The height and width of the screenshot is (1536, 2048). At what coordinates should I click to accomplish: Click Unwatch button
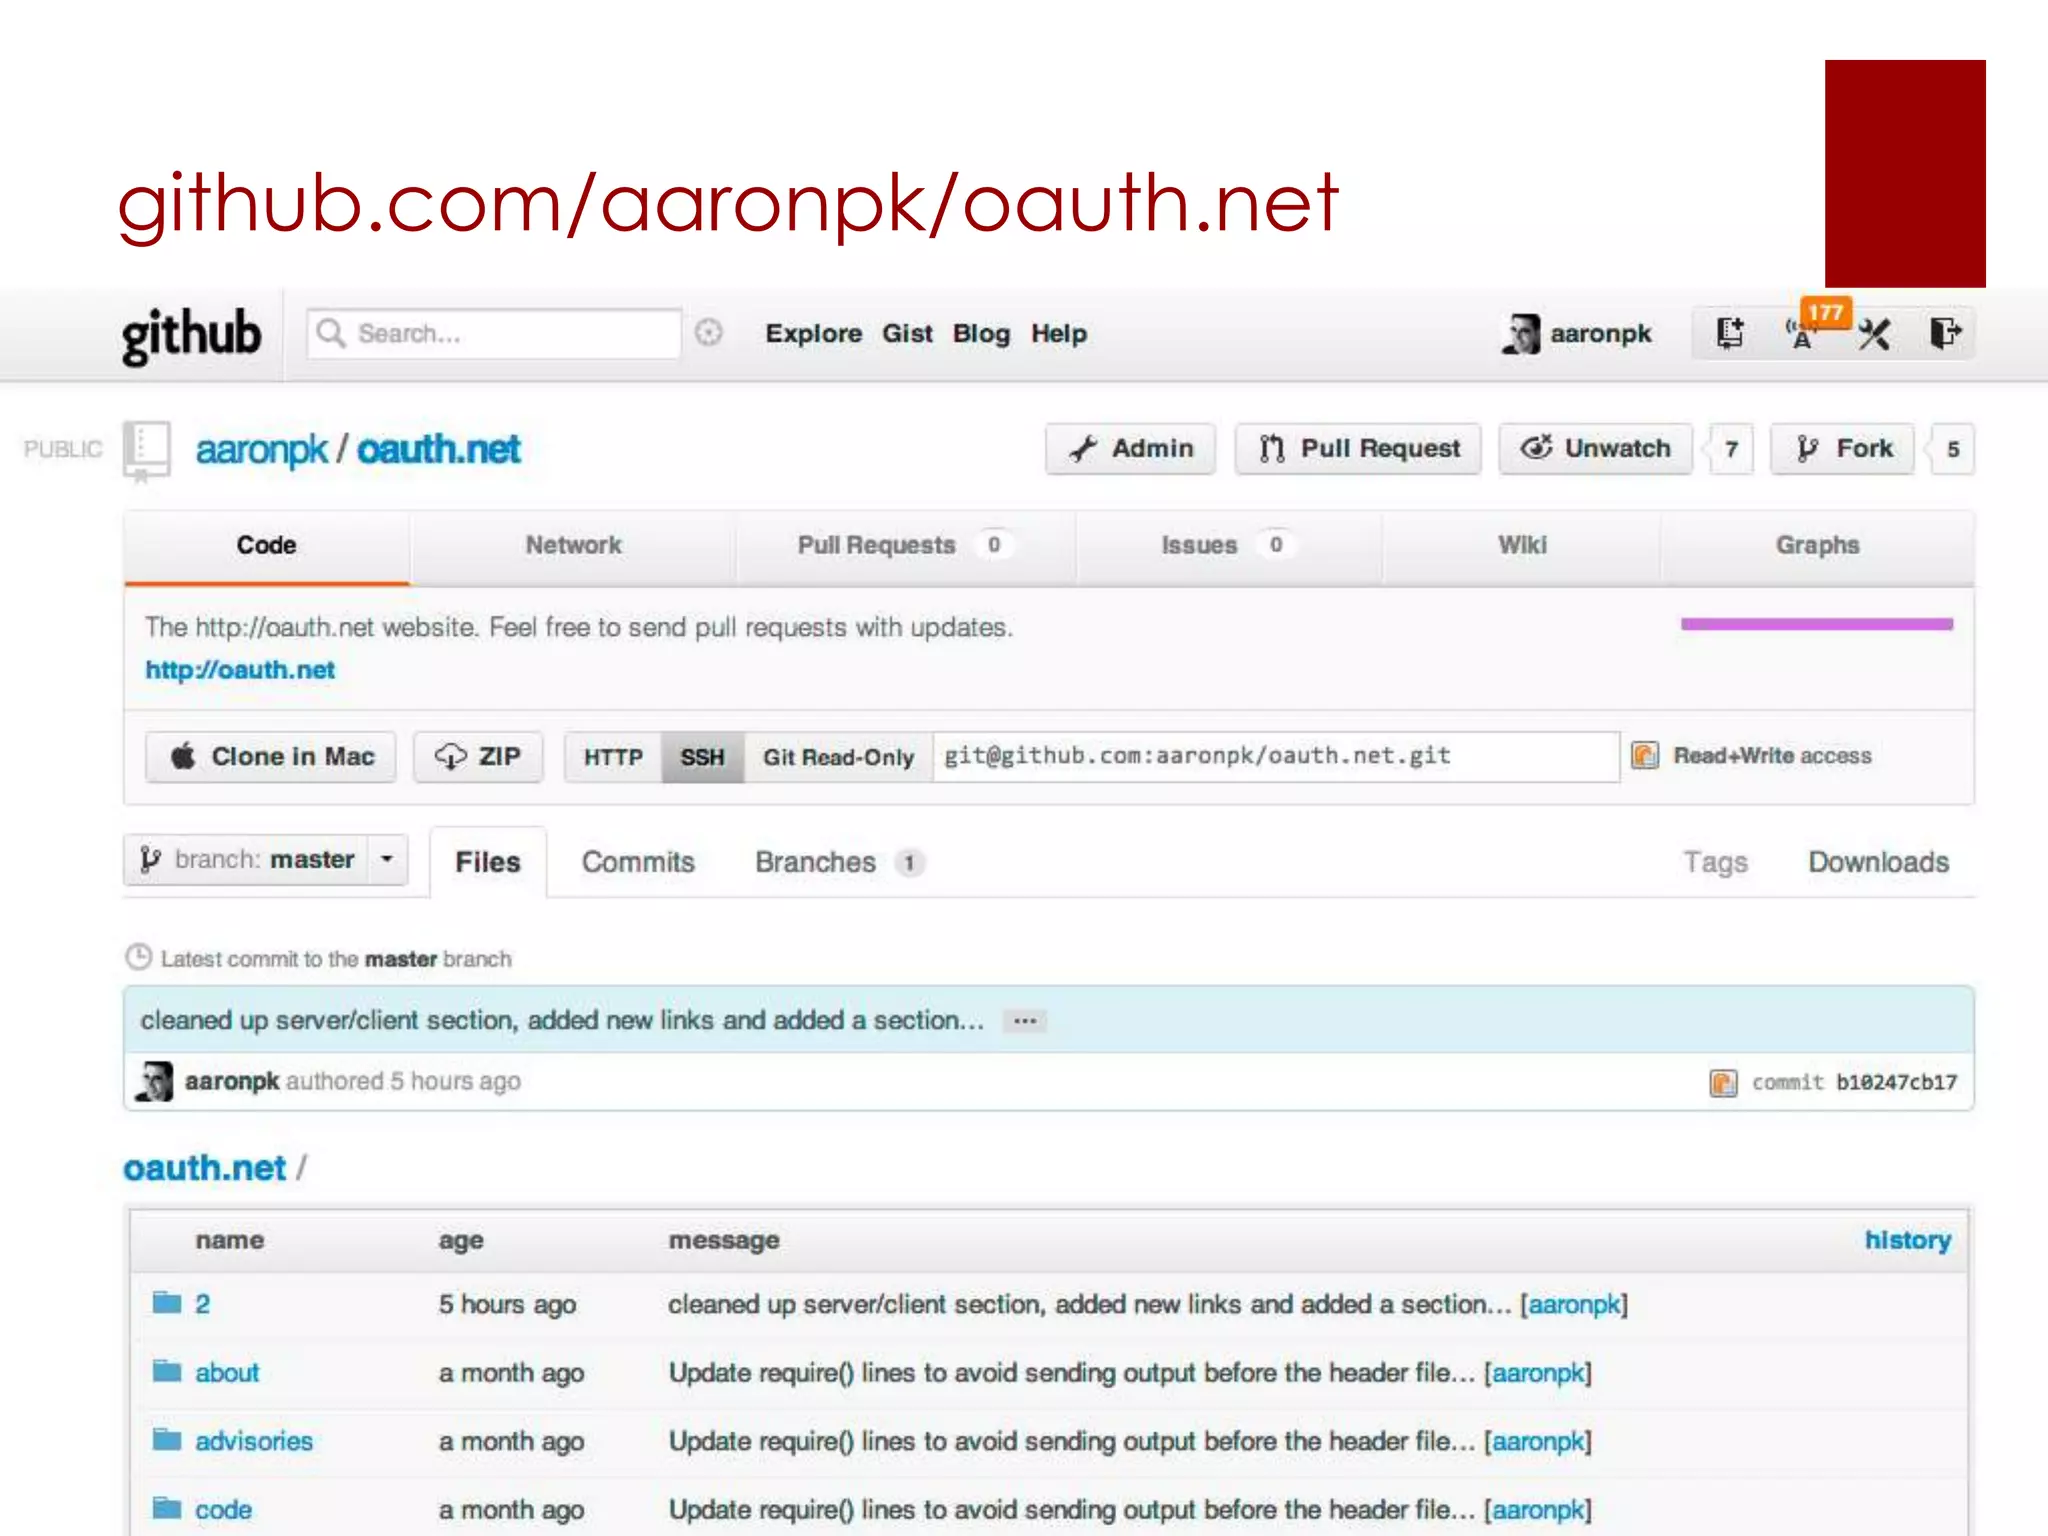pyautogui.click(x=1595, y=449)
